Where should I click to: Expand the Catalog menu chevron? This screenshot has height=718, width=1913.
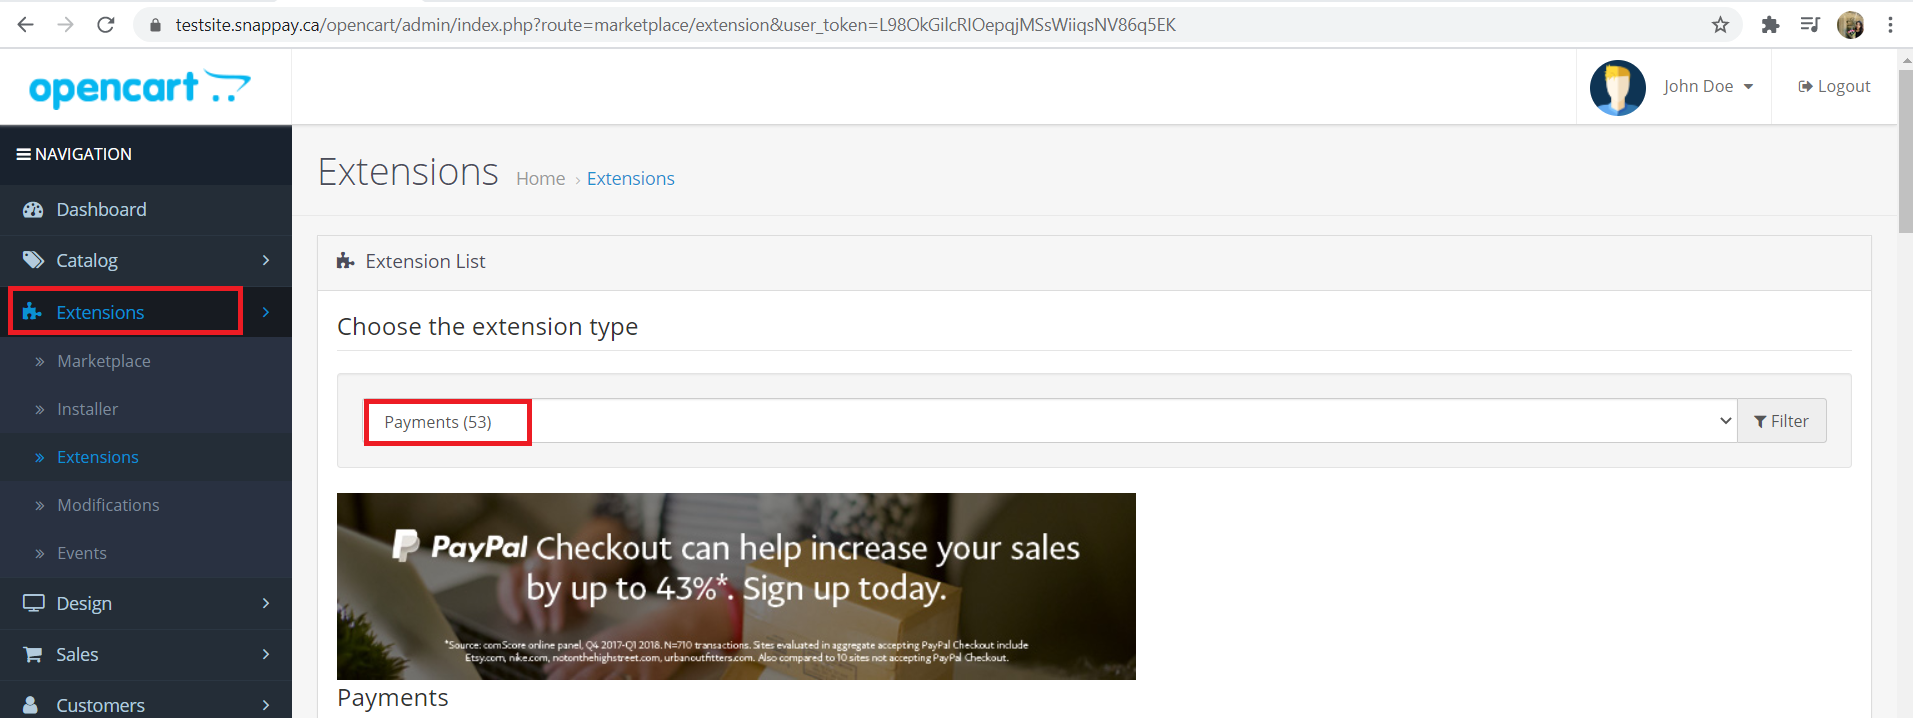[266, 260]
